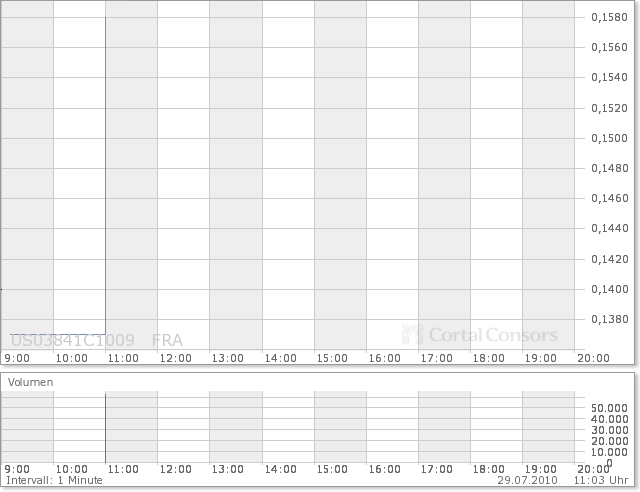Pick the 0,1460 price axis value
This screenshot has width=640, height=492.
609,198
